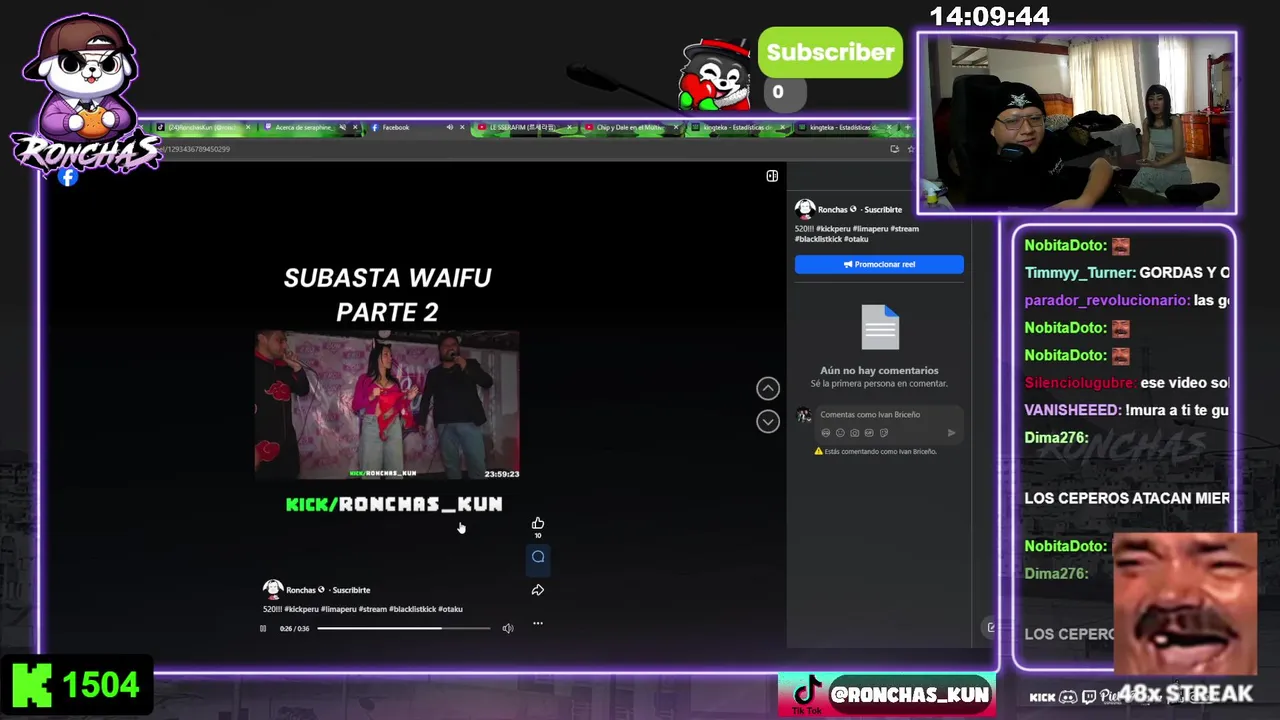Screen dimensions: 1280x720
Task: Add a sticker to the comment
Action: pyautogui.click(x=884, y=433)
